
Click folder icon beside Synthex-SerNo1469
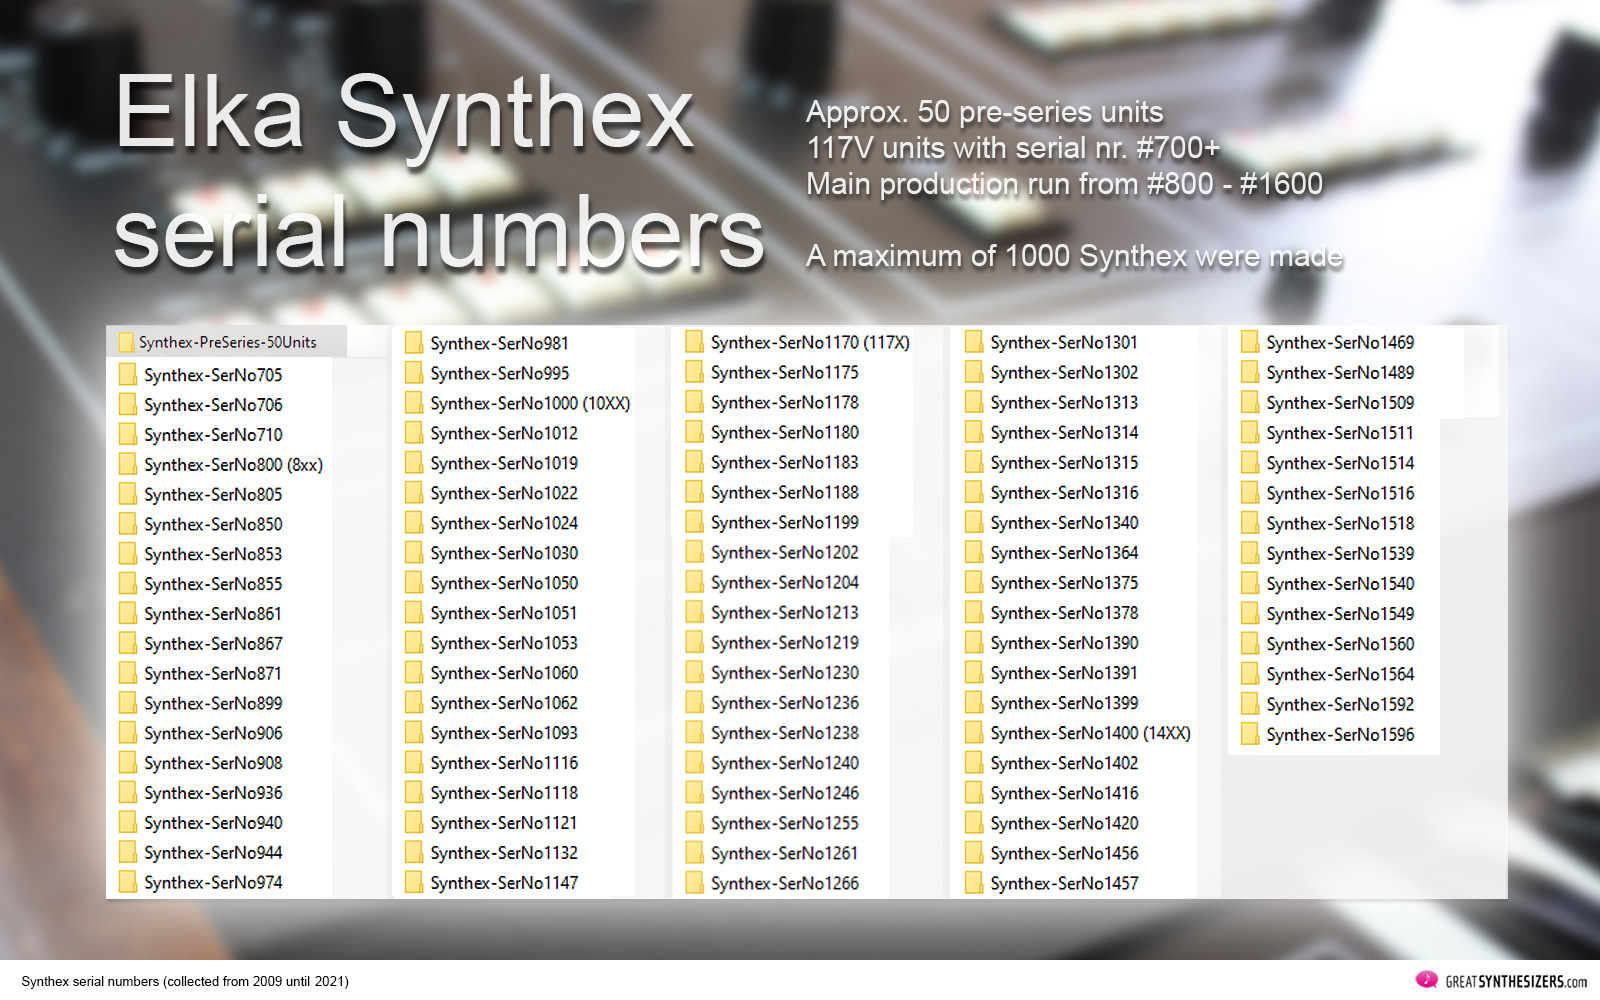1249,343
